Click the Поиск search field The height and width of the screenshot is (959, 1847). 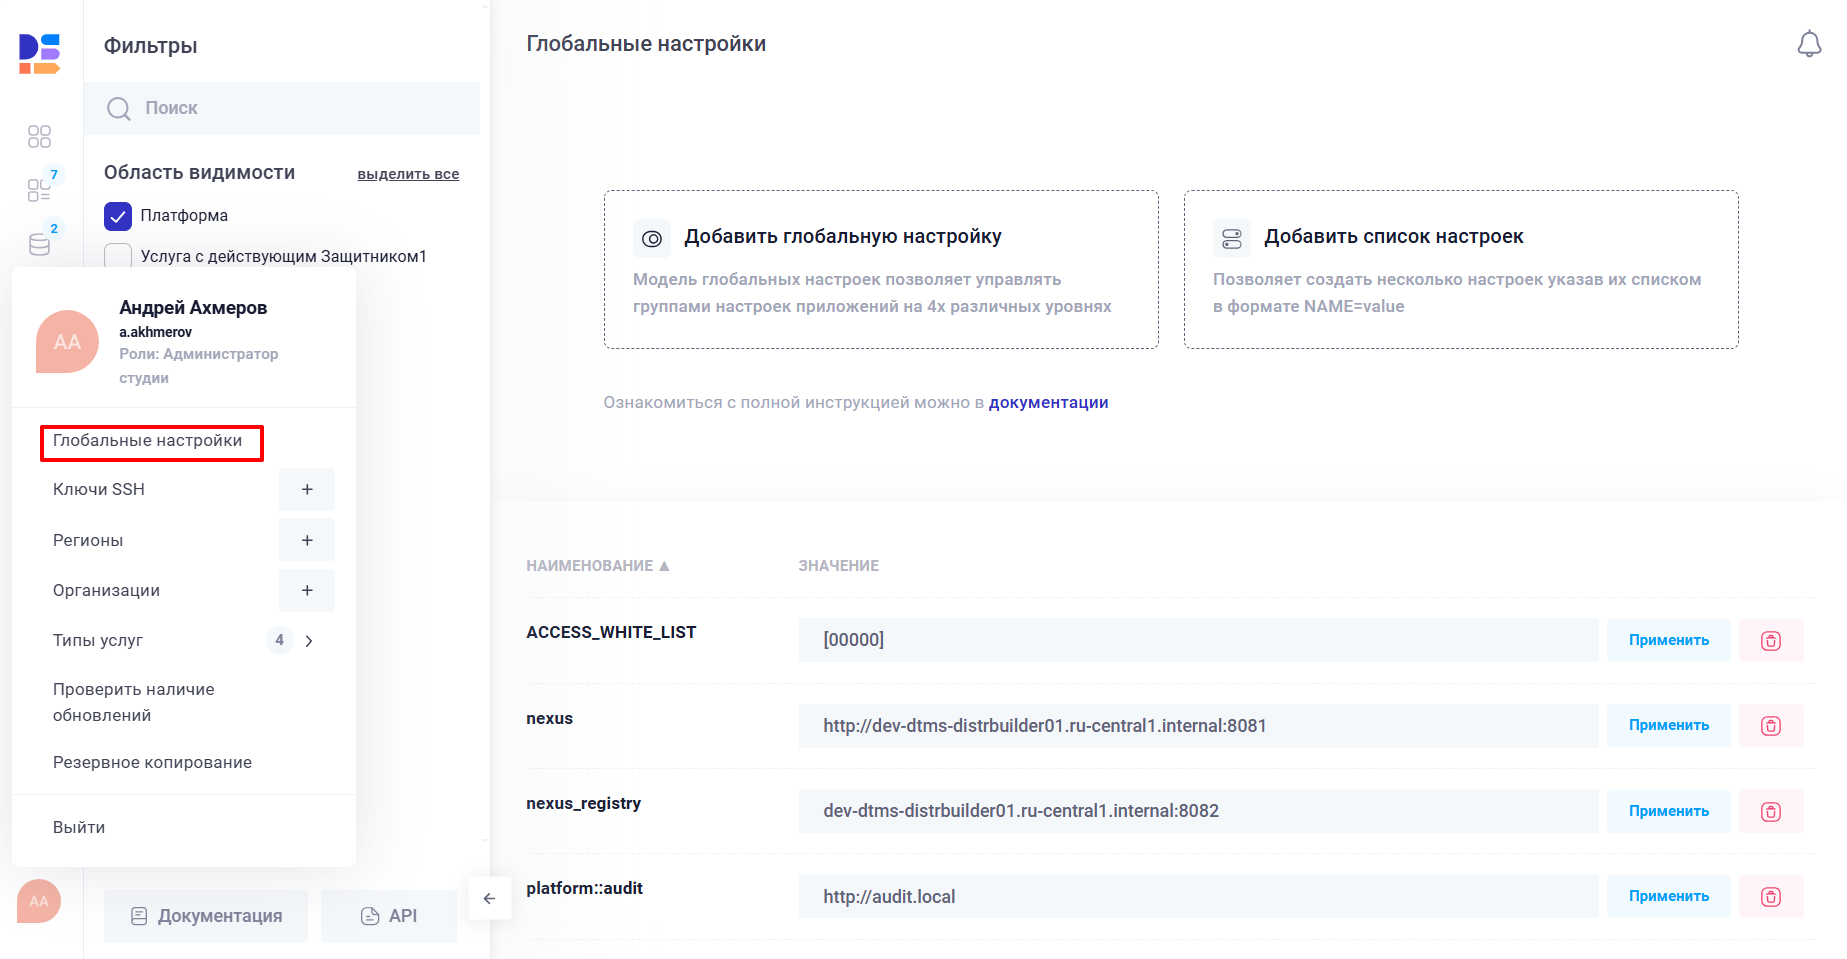click(283, 107)
